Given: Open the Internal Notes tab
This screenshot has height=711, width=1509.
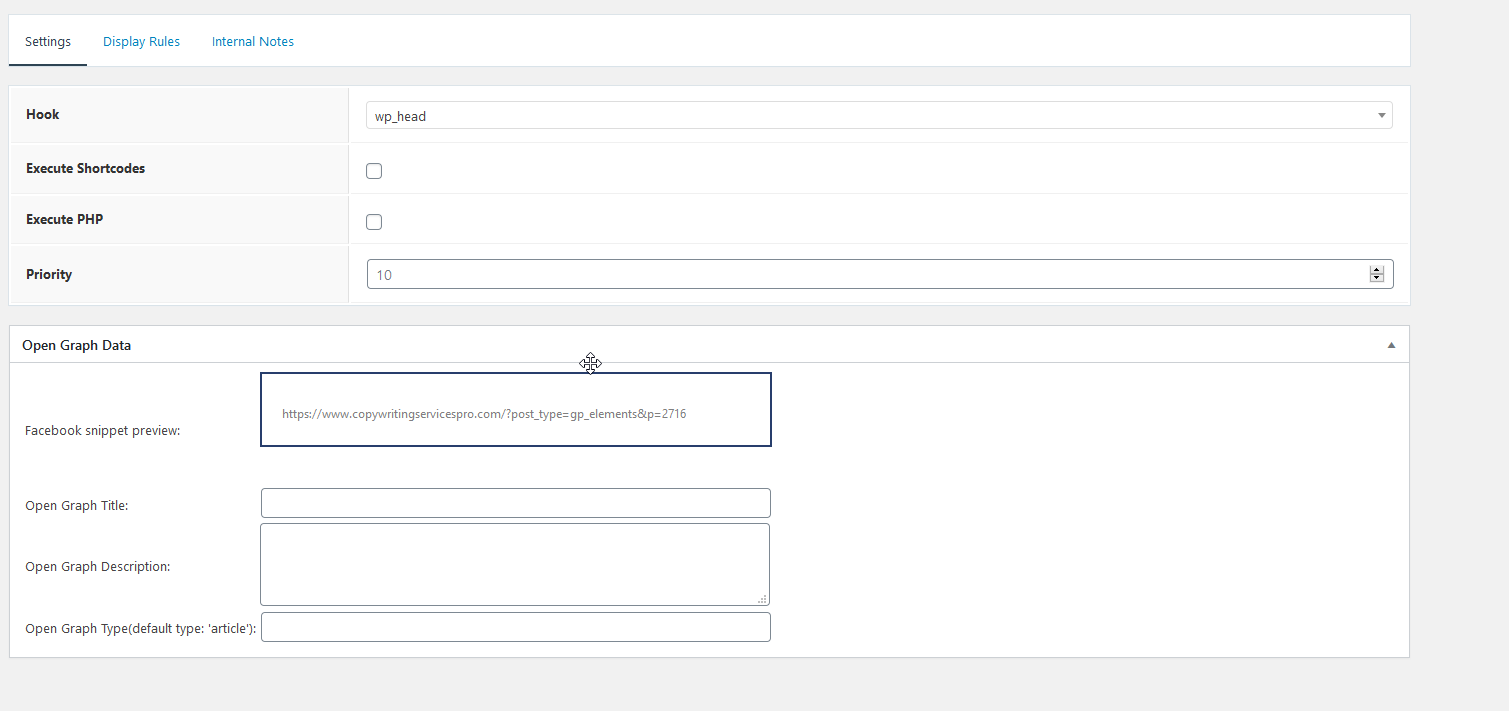Looking at the screenshot, I should coord(252,42).
